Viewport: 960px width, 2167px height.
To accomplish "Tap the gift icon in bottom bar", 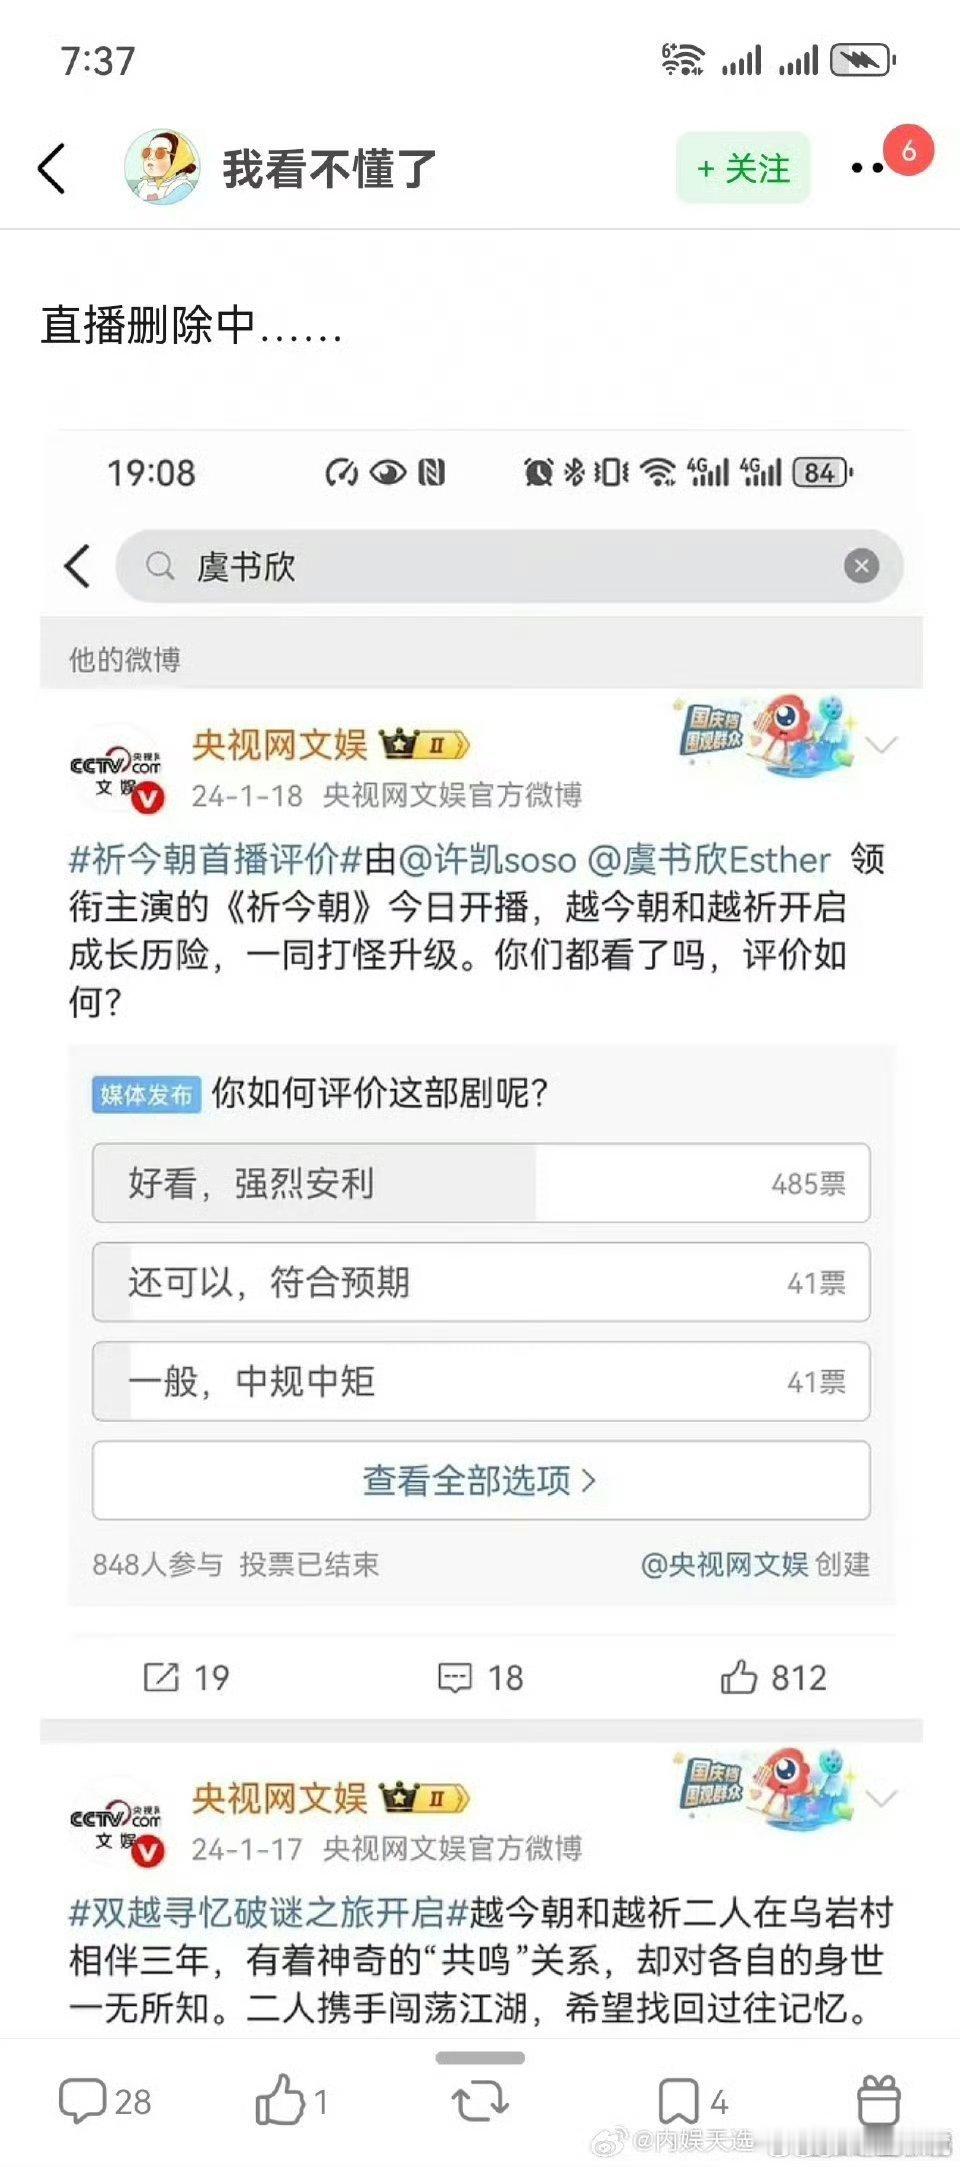I will (879, 2100).
